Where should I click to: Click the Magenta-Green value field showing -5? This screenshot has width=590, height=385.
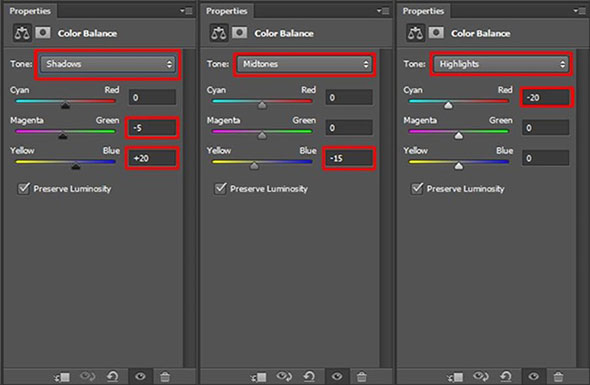point(152,128)
